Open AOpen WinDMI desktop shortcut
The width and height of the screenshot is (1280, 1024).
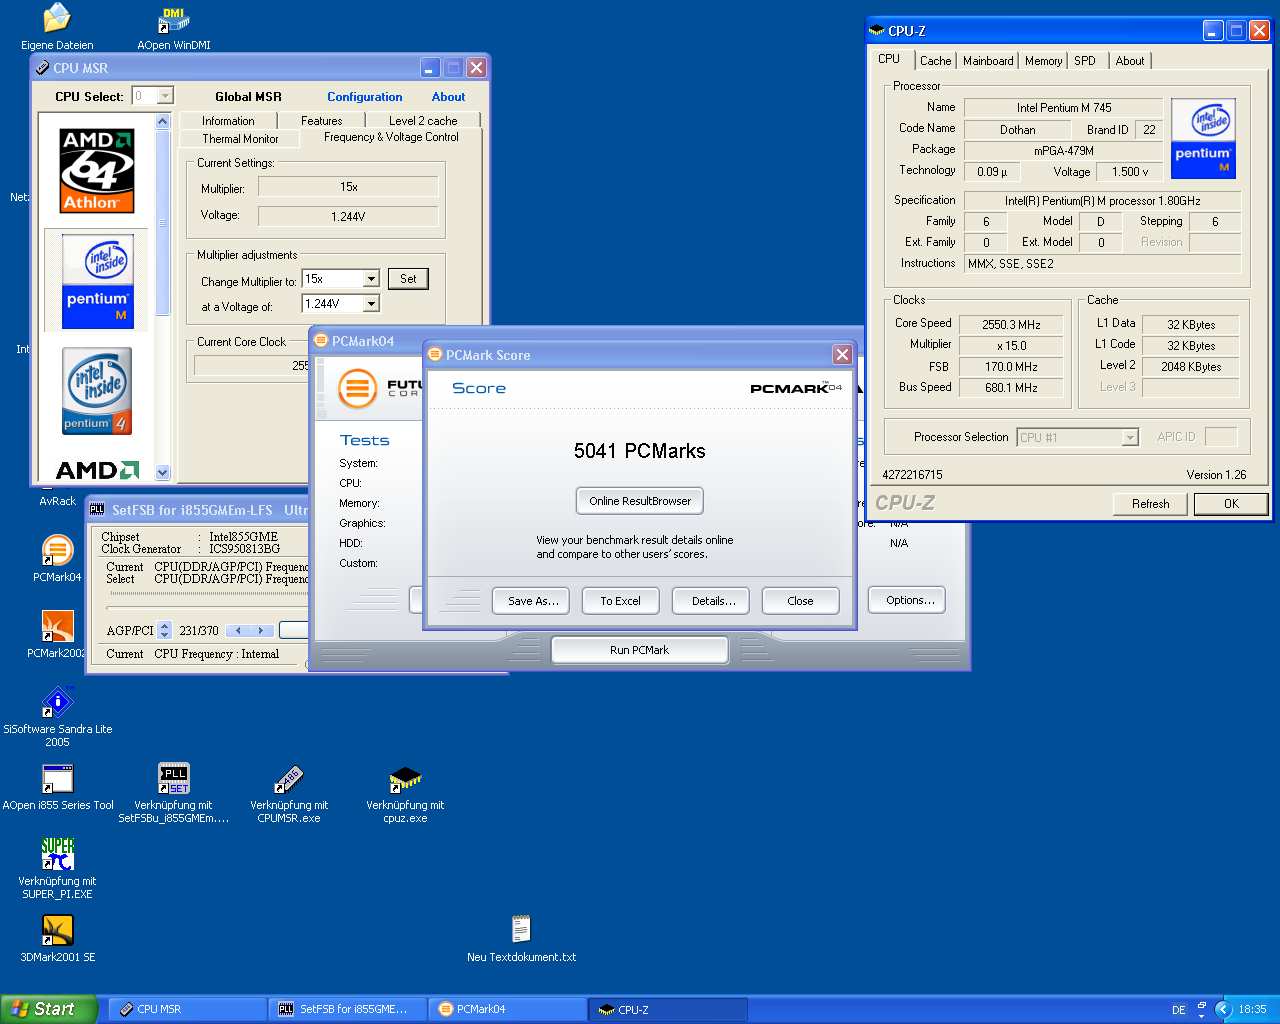(x=173, y=19)
